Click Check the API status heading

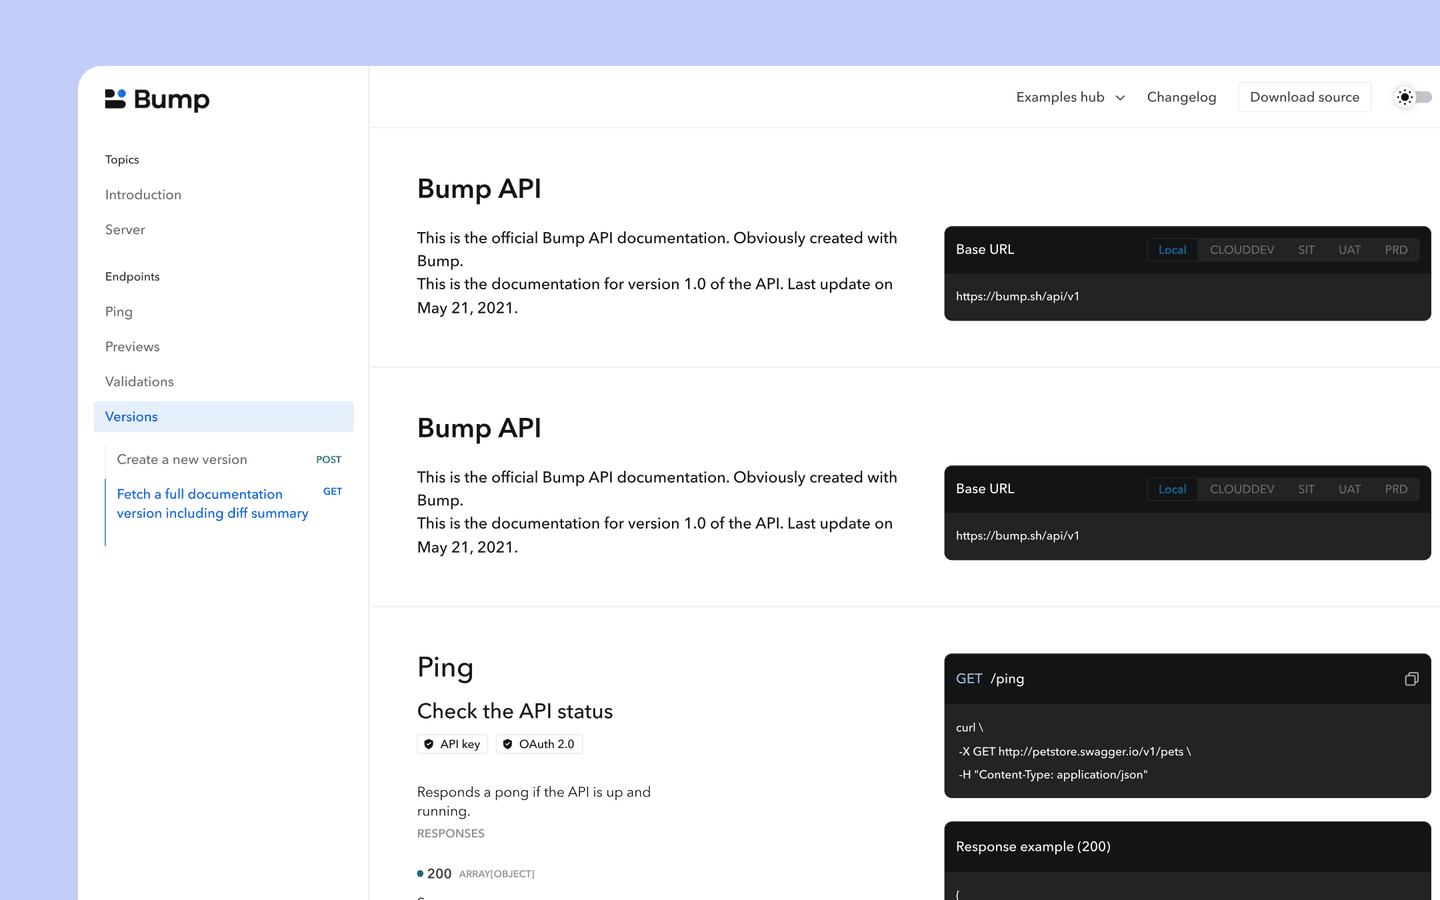point(515,711)
